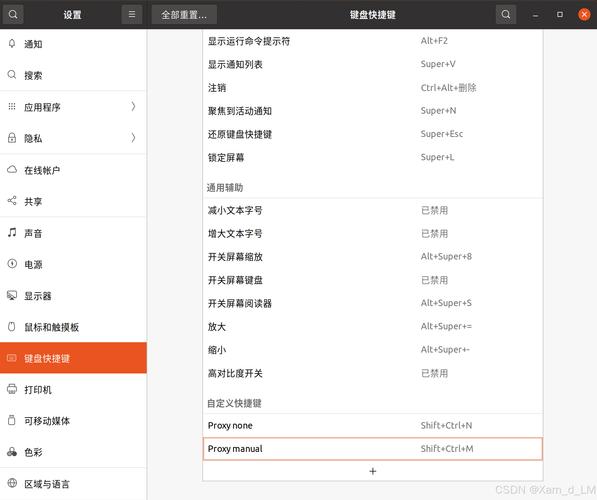The height and width of the screenshot is (500, 597).
Task: Add a custom shortcut with plus button
Action: [x=373, y=471]
